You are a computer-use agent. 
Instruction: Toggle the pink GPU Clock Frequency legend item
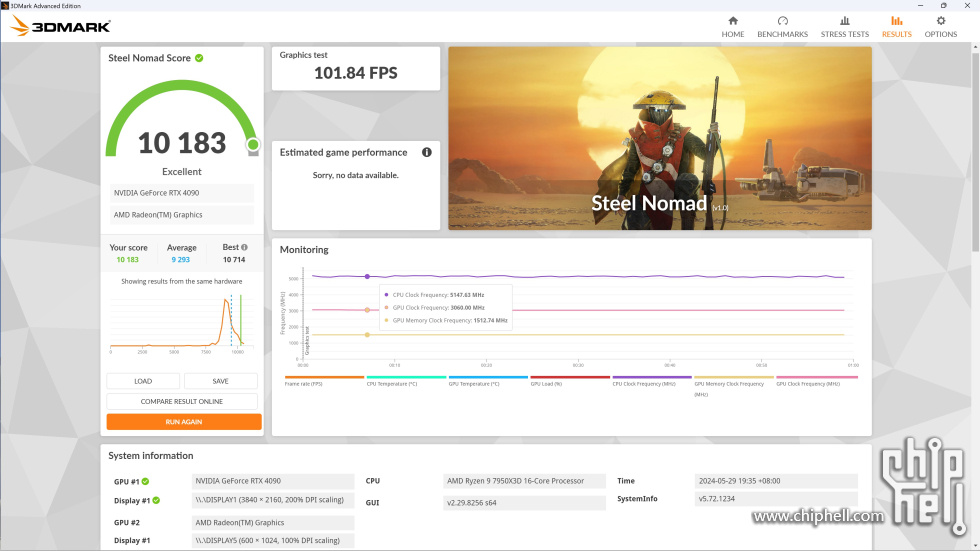(816, 381)
